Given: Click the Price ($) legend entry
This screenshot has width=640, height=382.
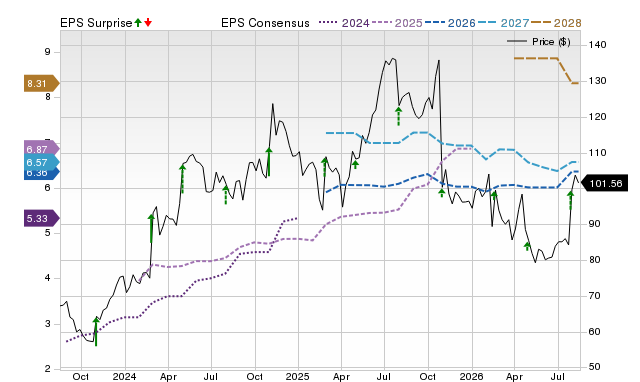Looking at the screenshot, I should tap(539, 42).
